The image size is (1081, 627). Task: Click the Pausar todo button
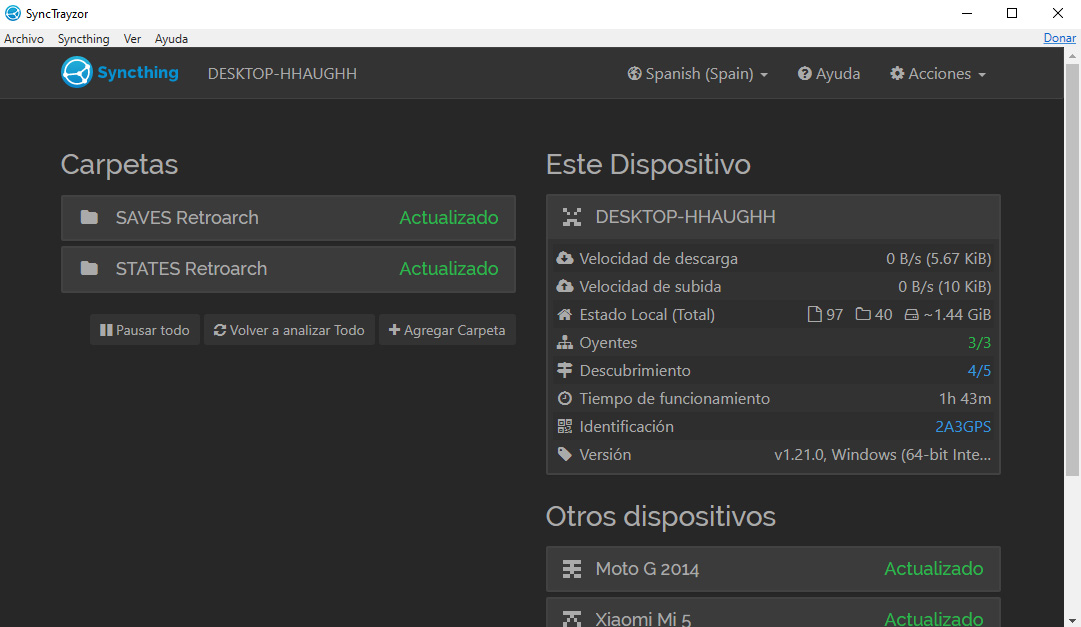(145, 330)
